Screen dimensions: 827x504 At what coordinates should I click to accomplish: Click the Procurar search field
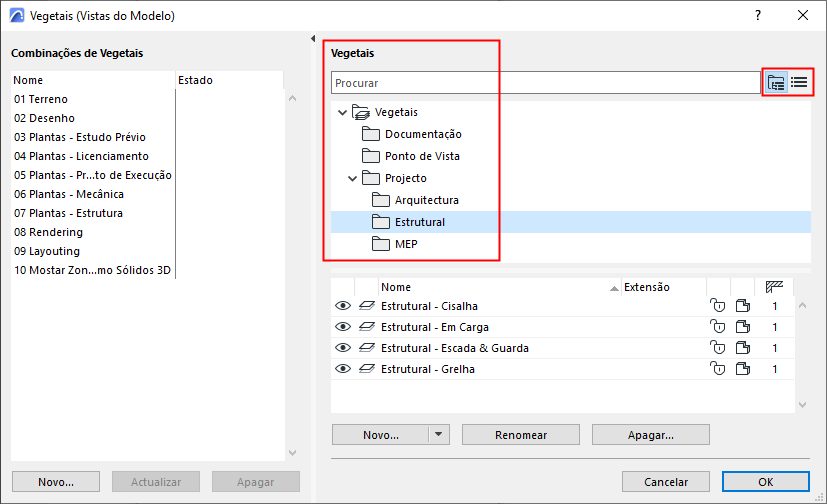(x=545, y=83)
